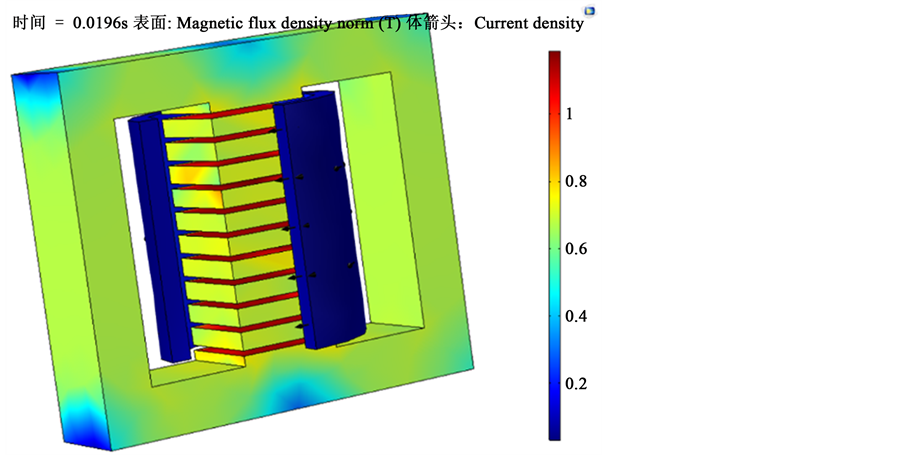Click the small blue icon at top right
Image resolution: width=903 pixels, height=455 pixels.
589,11
